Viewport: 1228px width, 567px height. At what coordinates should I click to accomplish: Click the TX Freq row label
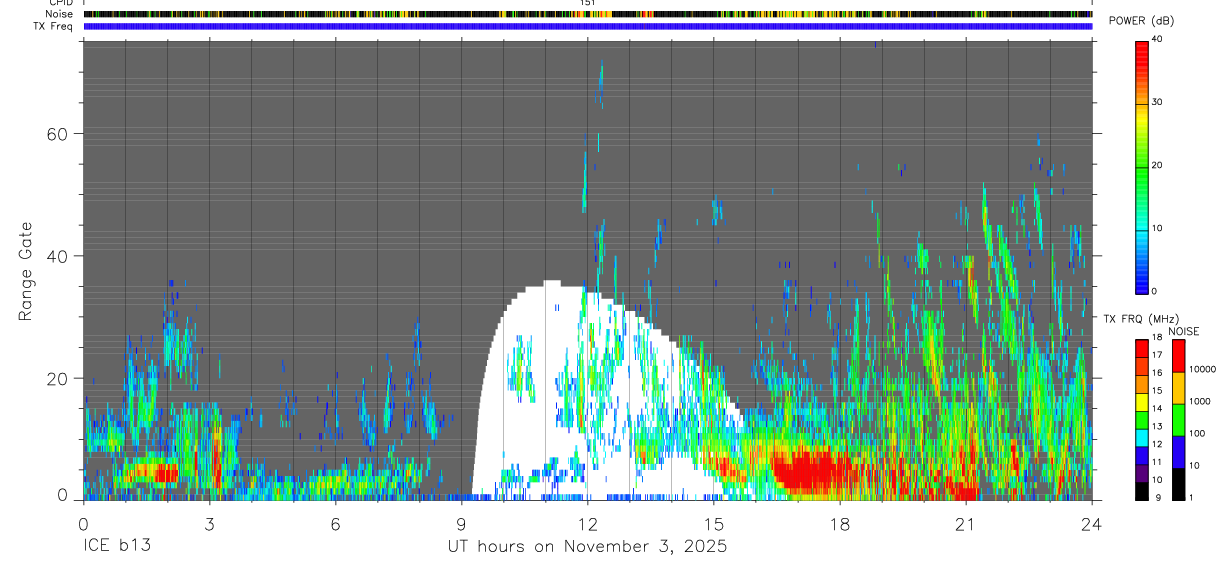tap(54, 26)
